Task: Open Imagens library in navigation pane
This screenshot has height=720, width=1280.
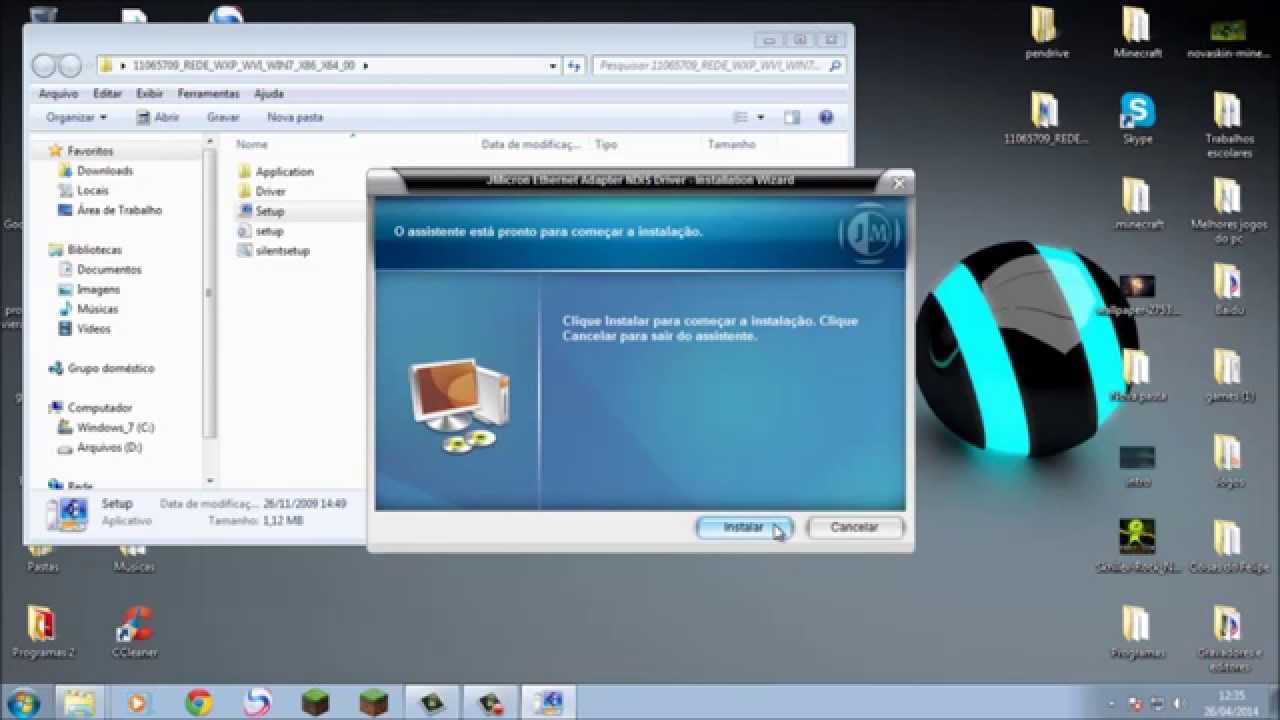Action: pyautogui.click(x=98, y=289)
